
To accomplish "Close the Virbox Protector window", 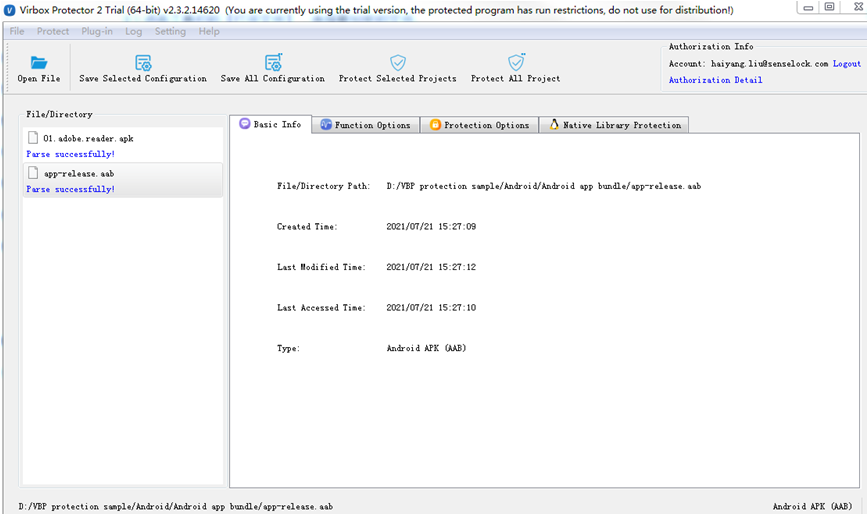I will [x=858, y=7].
